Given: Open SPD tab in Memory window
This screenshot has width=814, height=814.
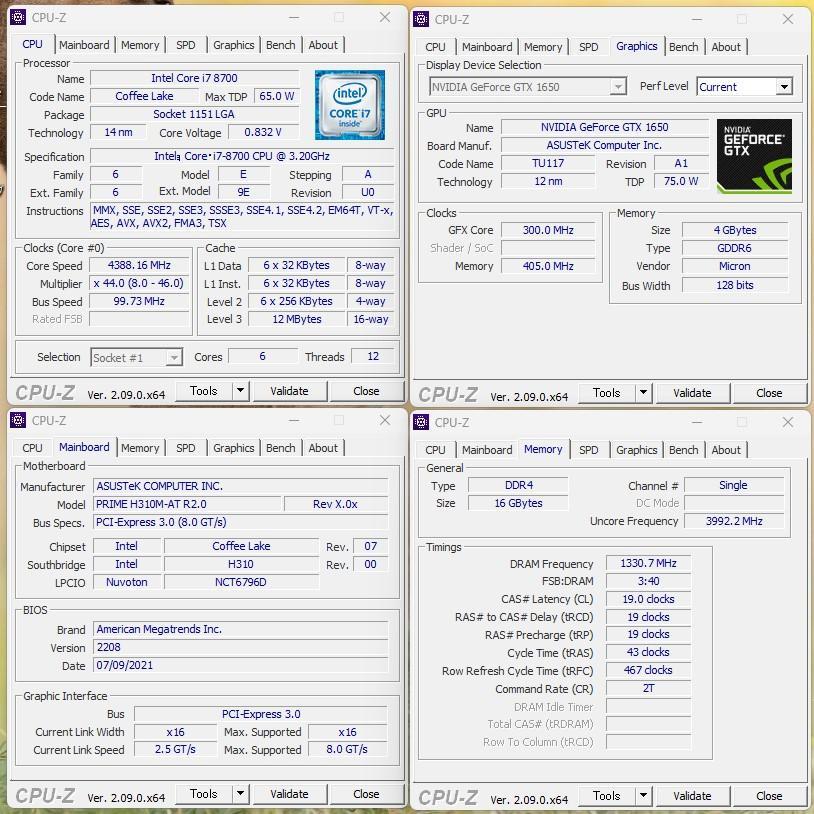Looking at the screenshot, I should coord(588,450).
